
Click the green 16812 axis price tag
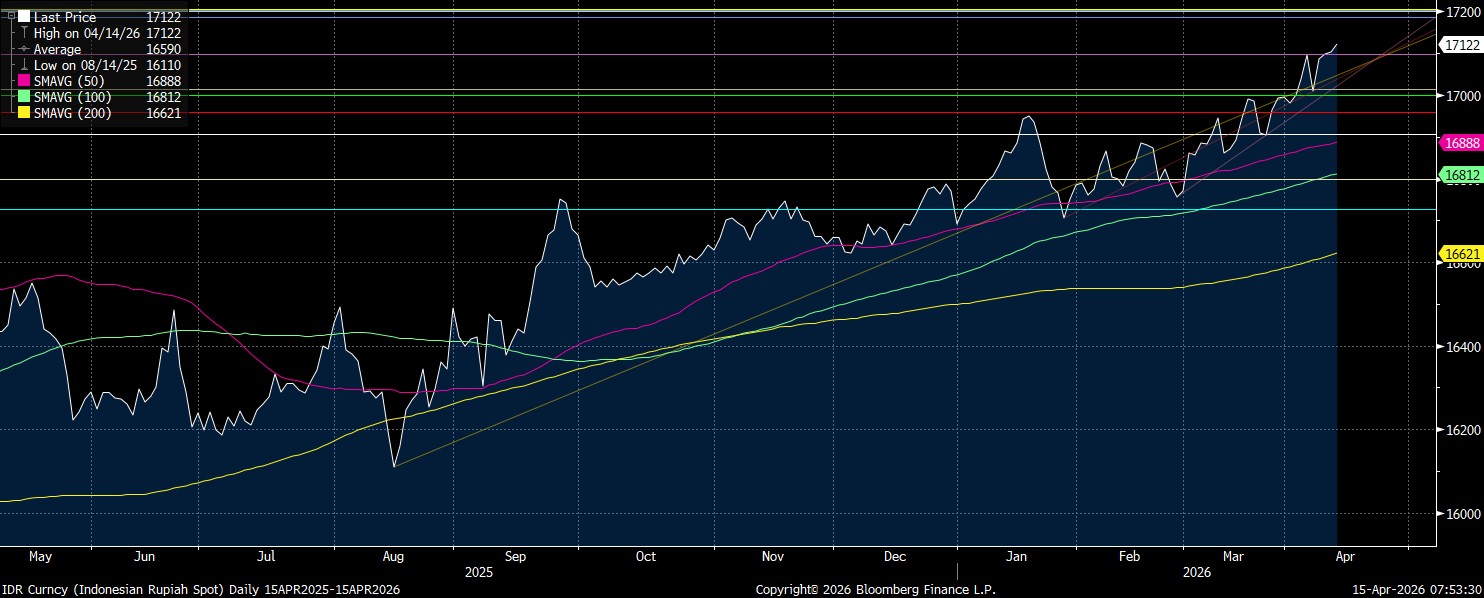tap(1461, 175)
